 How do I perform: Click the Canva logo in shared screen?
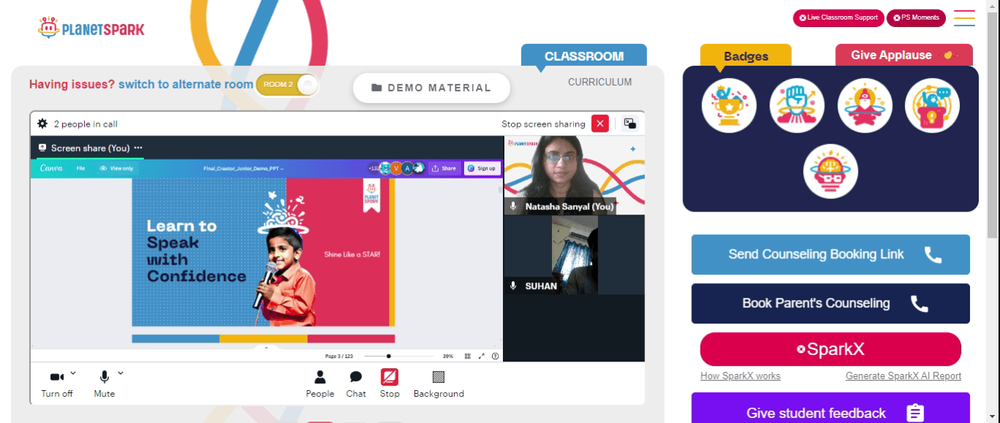point(51,168)
